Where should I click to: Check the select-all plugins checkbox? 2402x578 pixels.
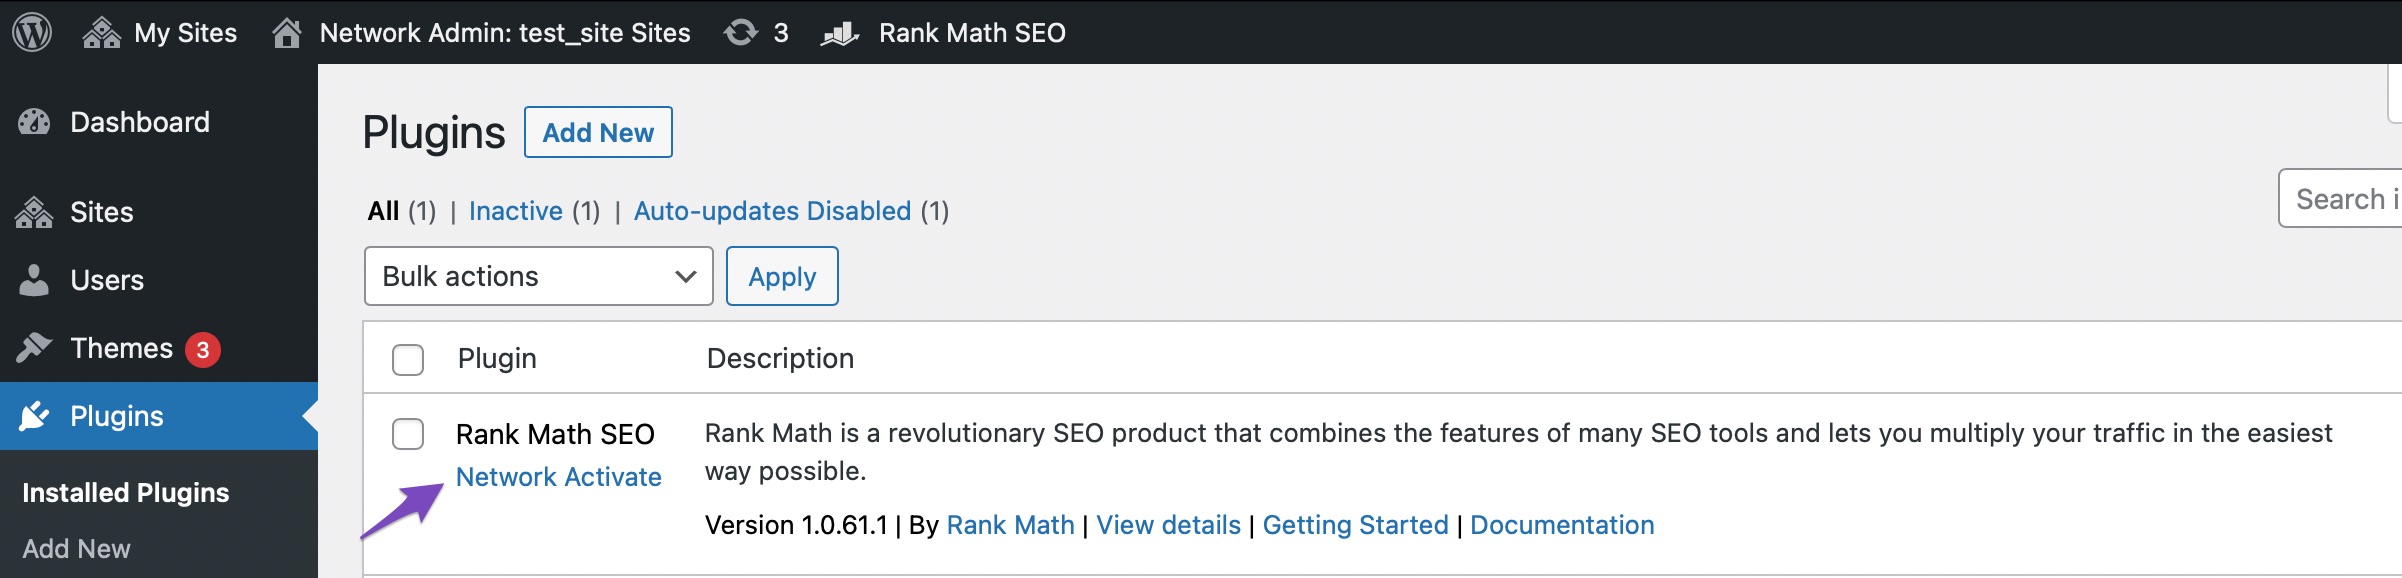pos(408,359)
